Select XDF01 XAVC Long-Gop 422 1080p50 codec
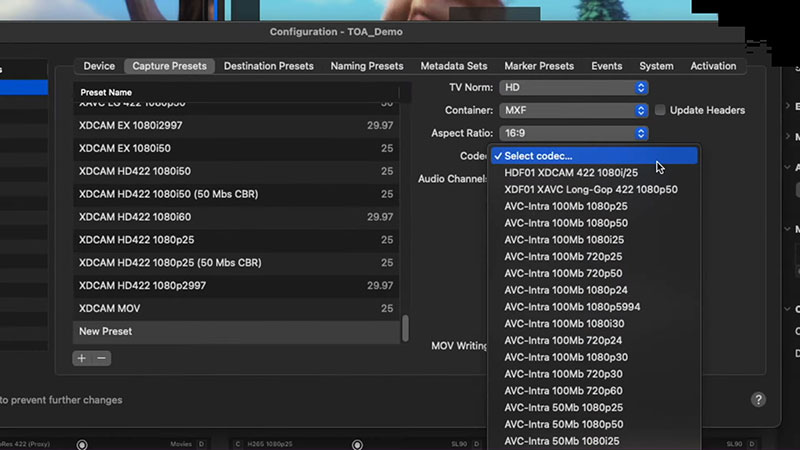The image size is (800, 450). click(x=590, y=189)
